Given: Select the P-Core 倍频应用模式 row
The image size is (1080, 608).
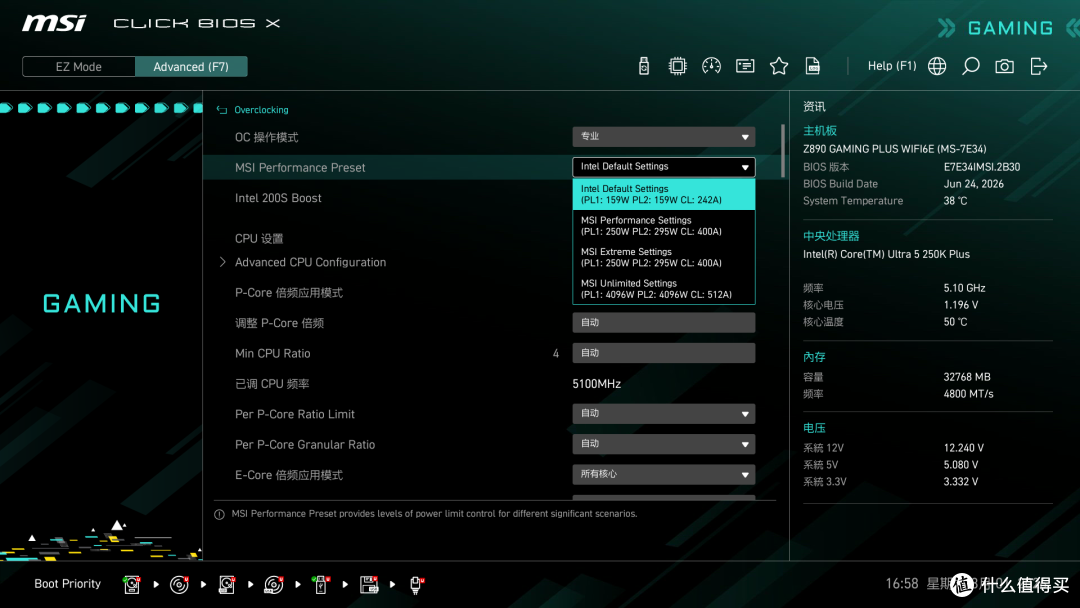Looking at the screenshot, I should pos(289,293).
